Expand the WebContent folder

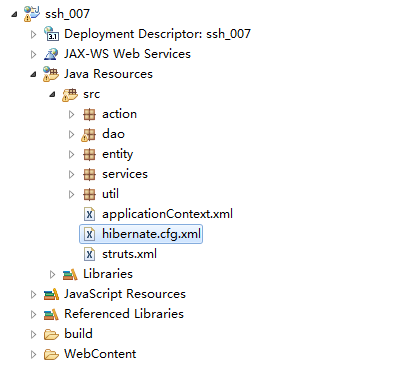coord(33,354)
